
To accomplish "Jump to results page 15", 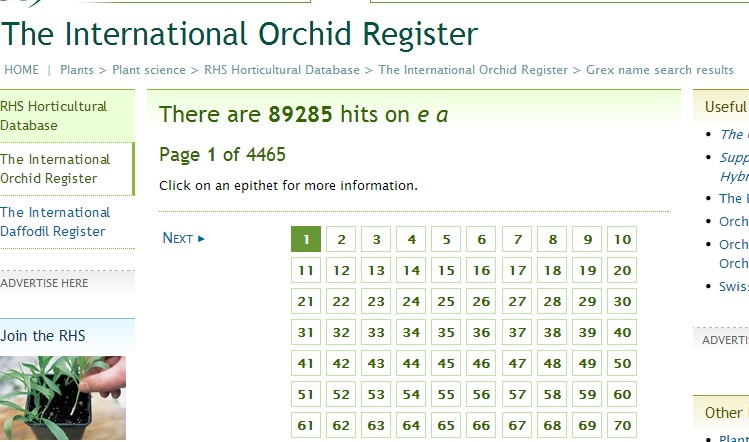I will click(446, 270).
